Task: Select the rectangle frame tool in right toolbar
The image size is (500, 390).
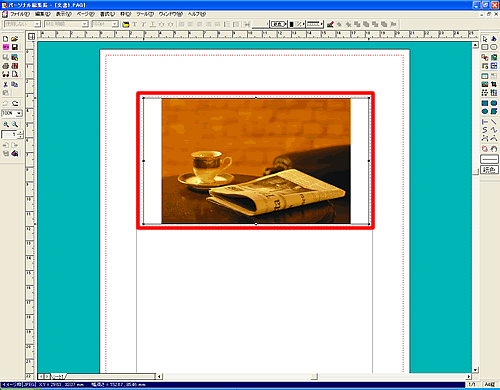Action: (485, 47)
